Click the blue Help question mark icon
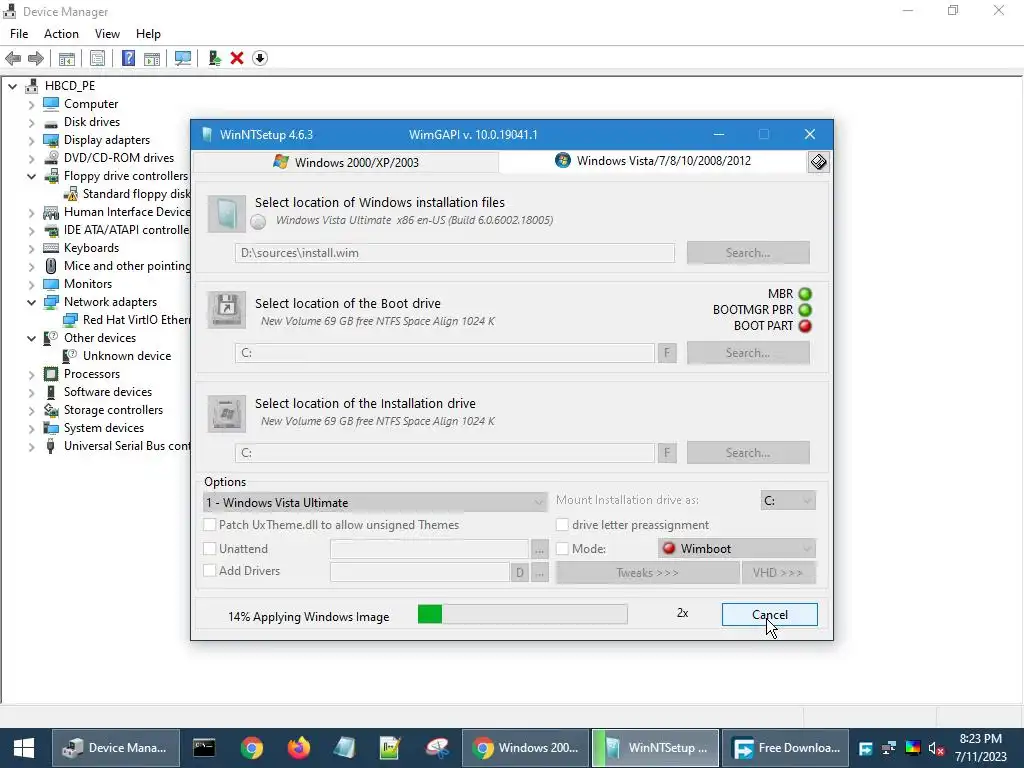 (129, 58)
